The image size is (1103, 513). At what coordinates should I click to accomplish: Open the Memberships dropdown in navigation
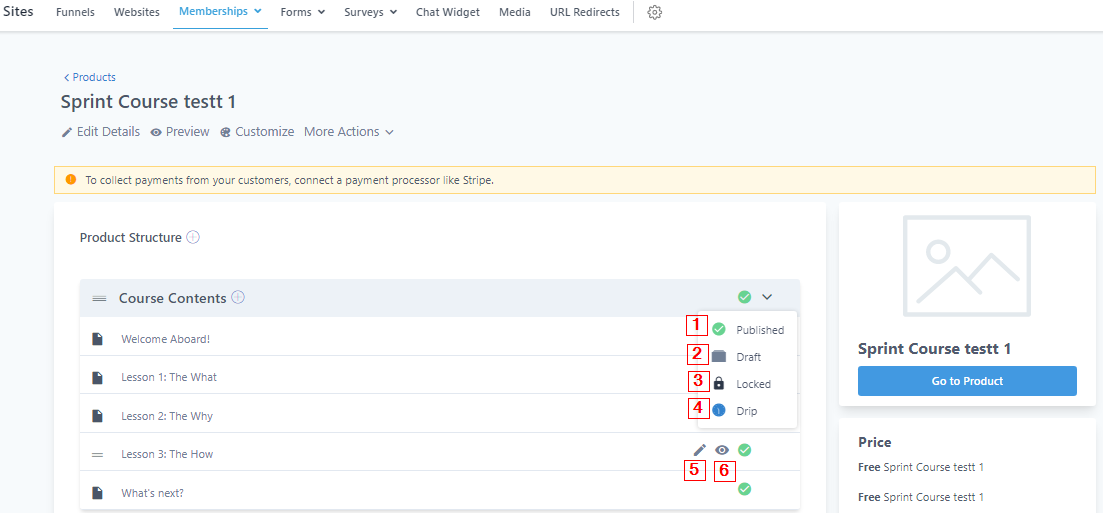coord(220,12)
